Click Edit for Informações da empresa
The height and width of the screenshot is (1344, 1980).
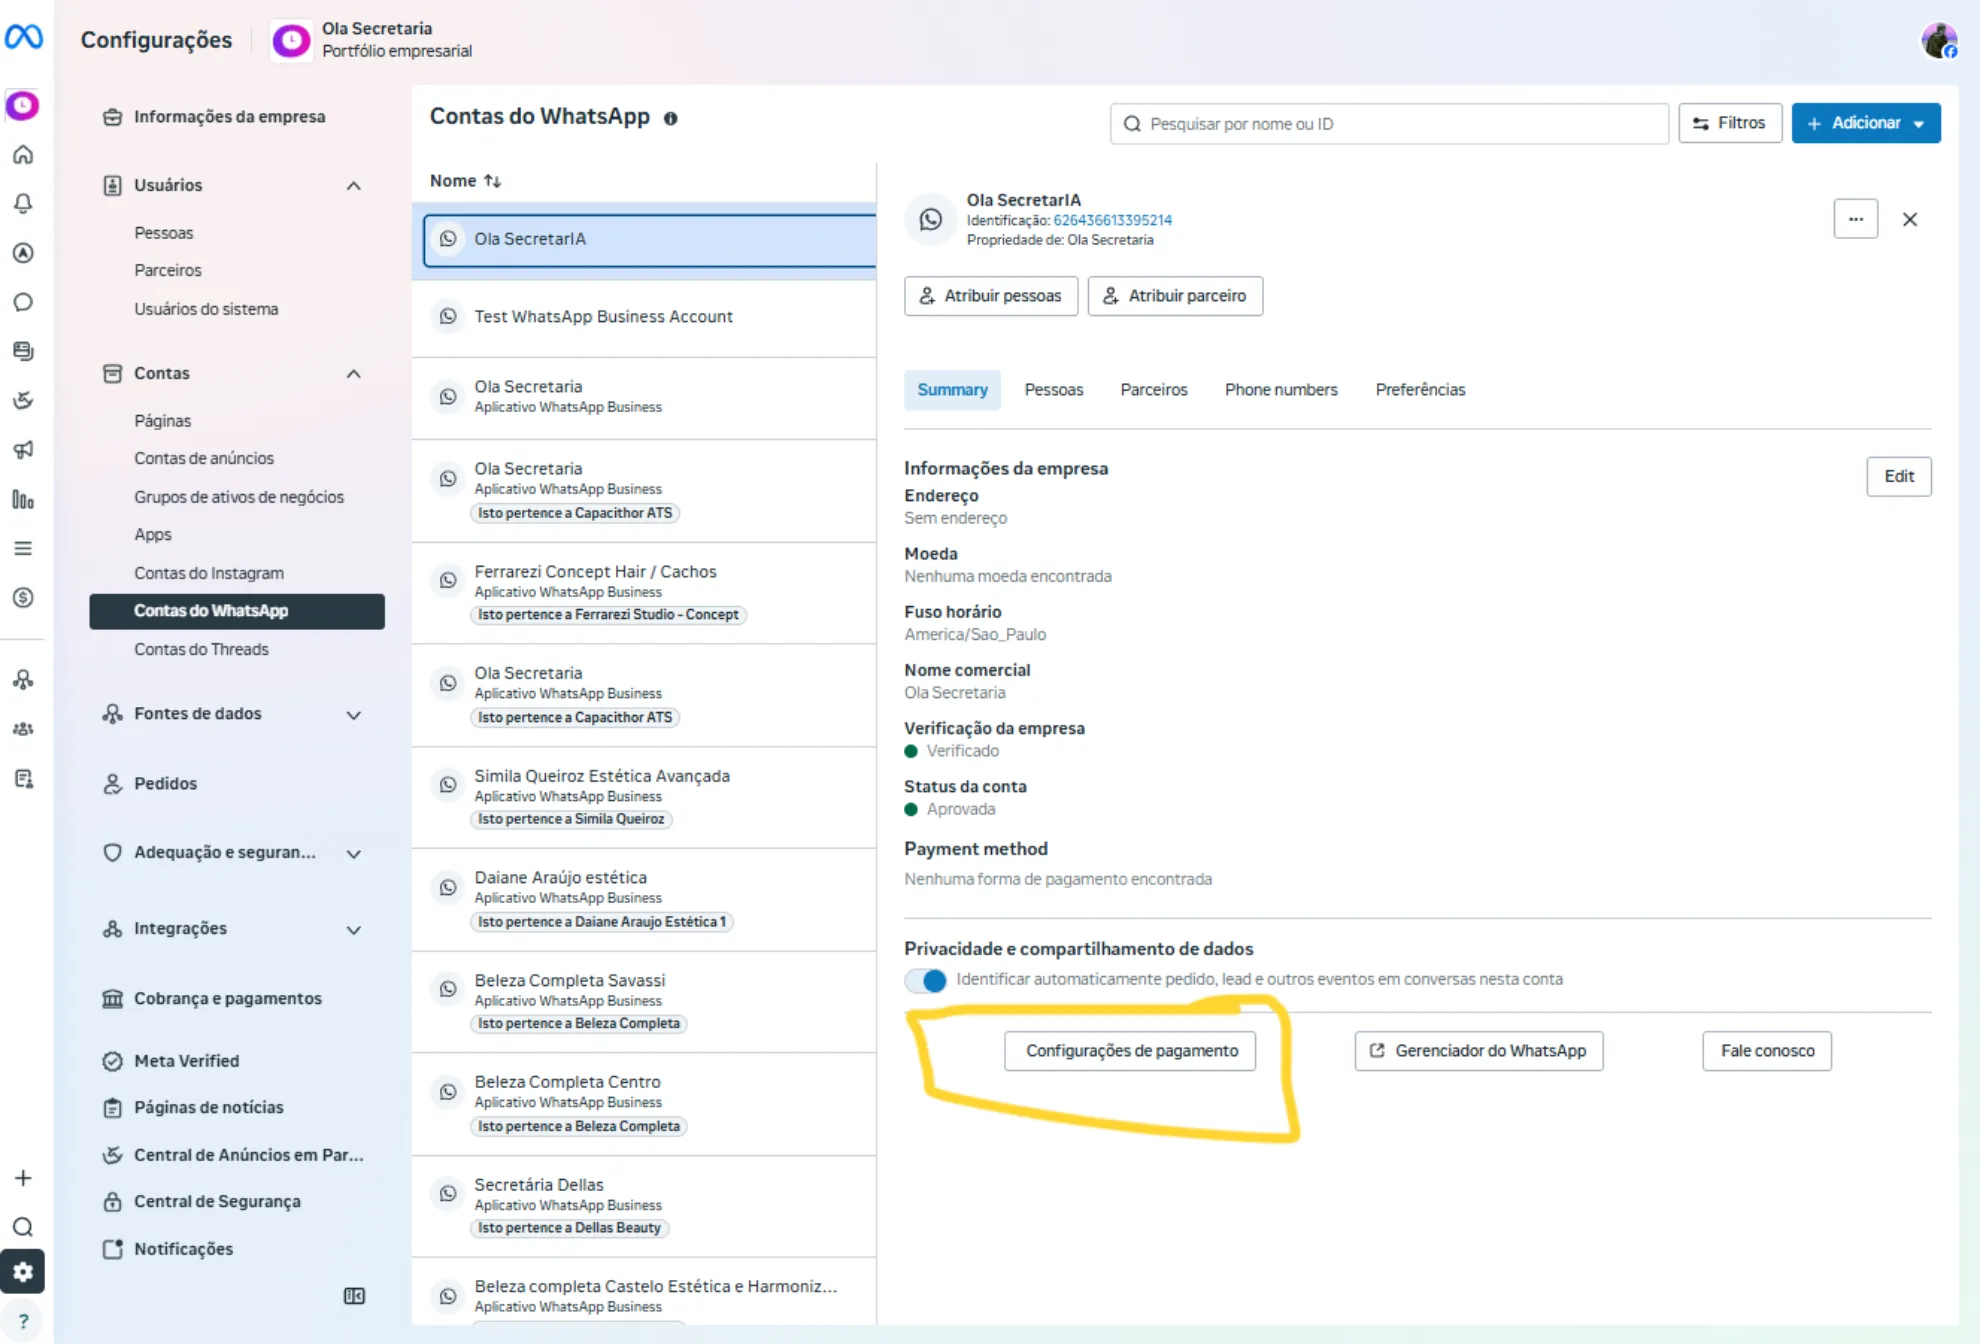pos(1899,476)
